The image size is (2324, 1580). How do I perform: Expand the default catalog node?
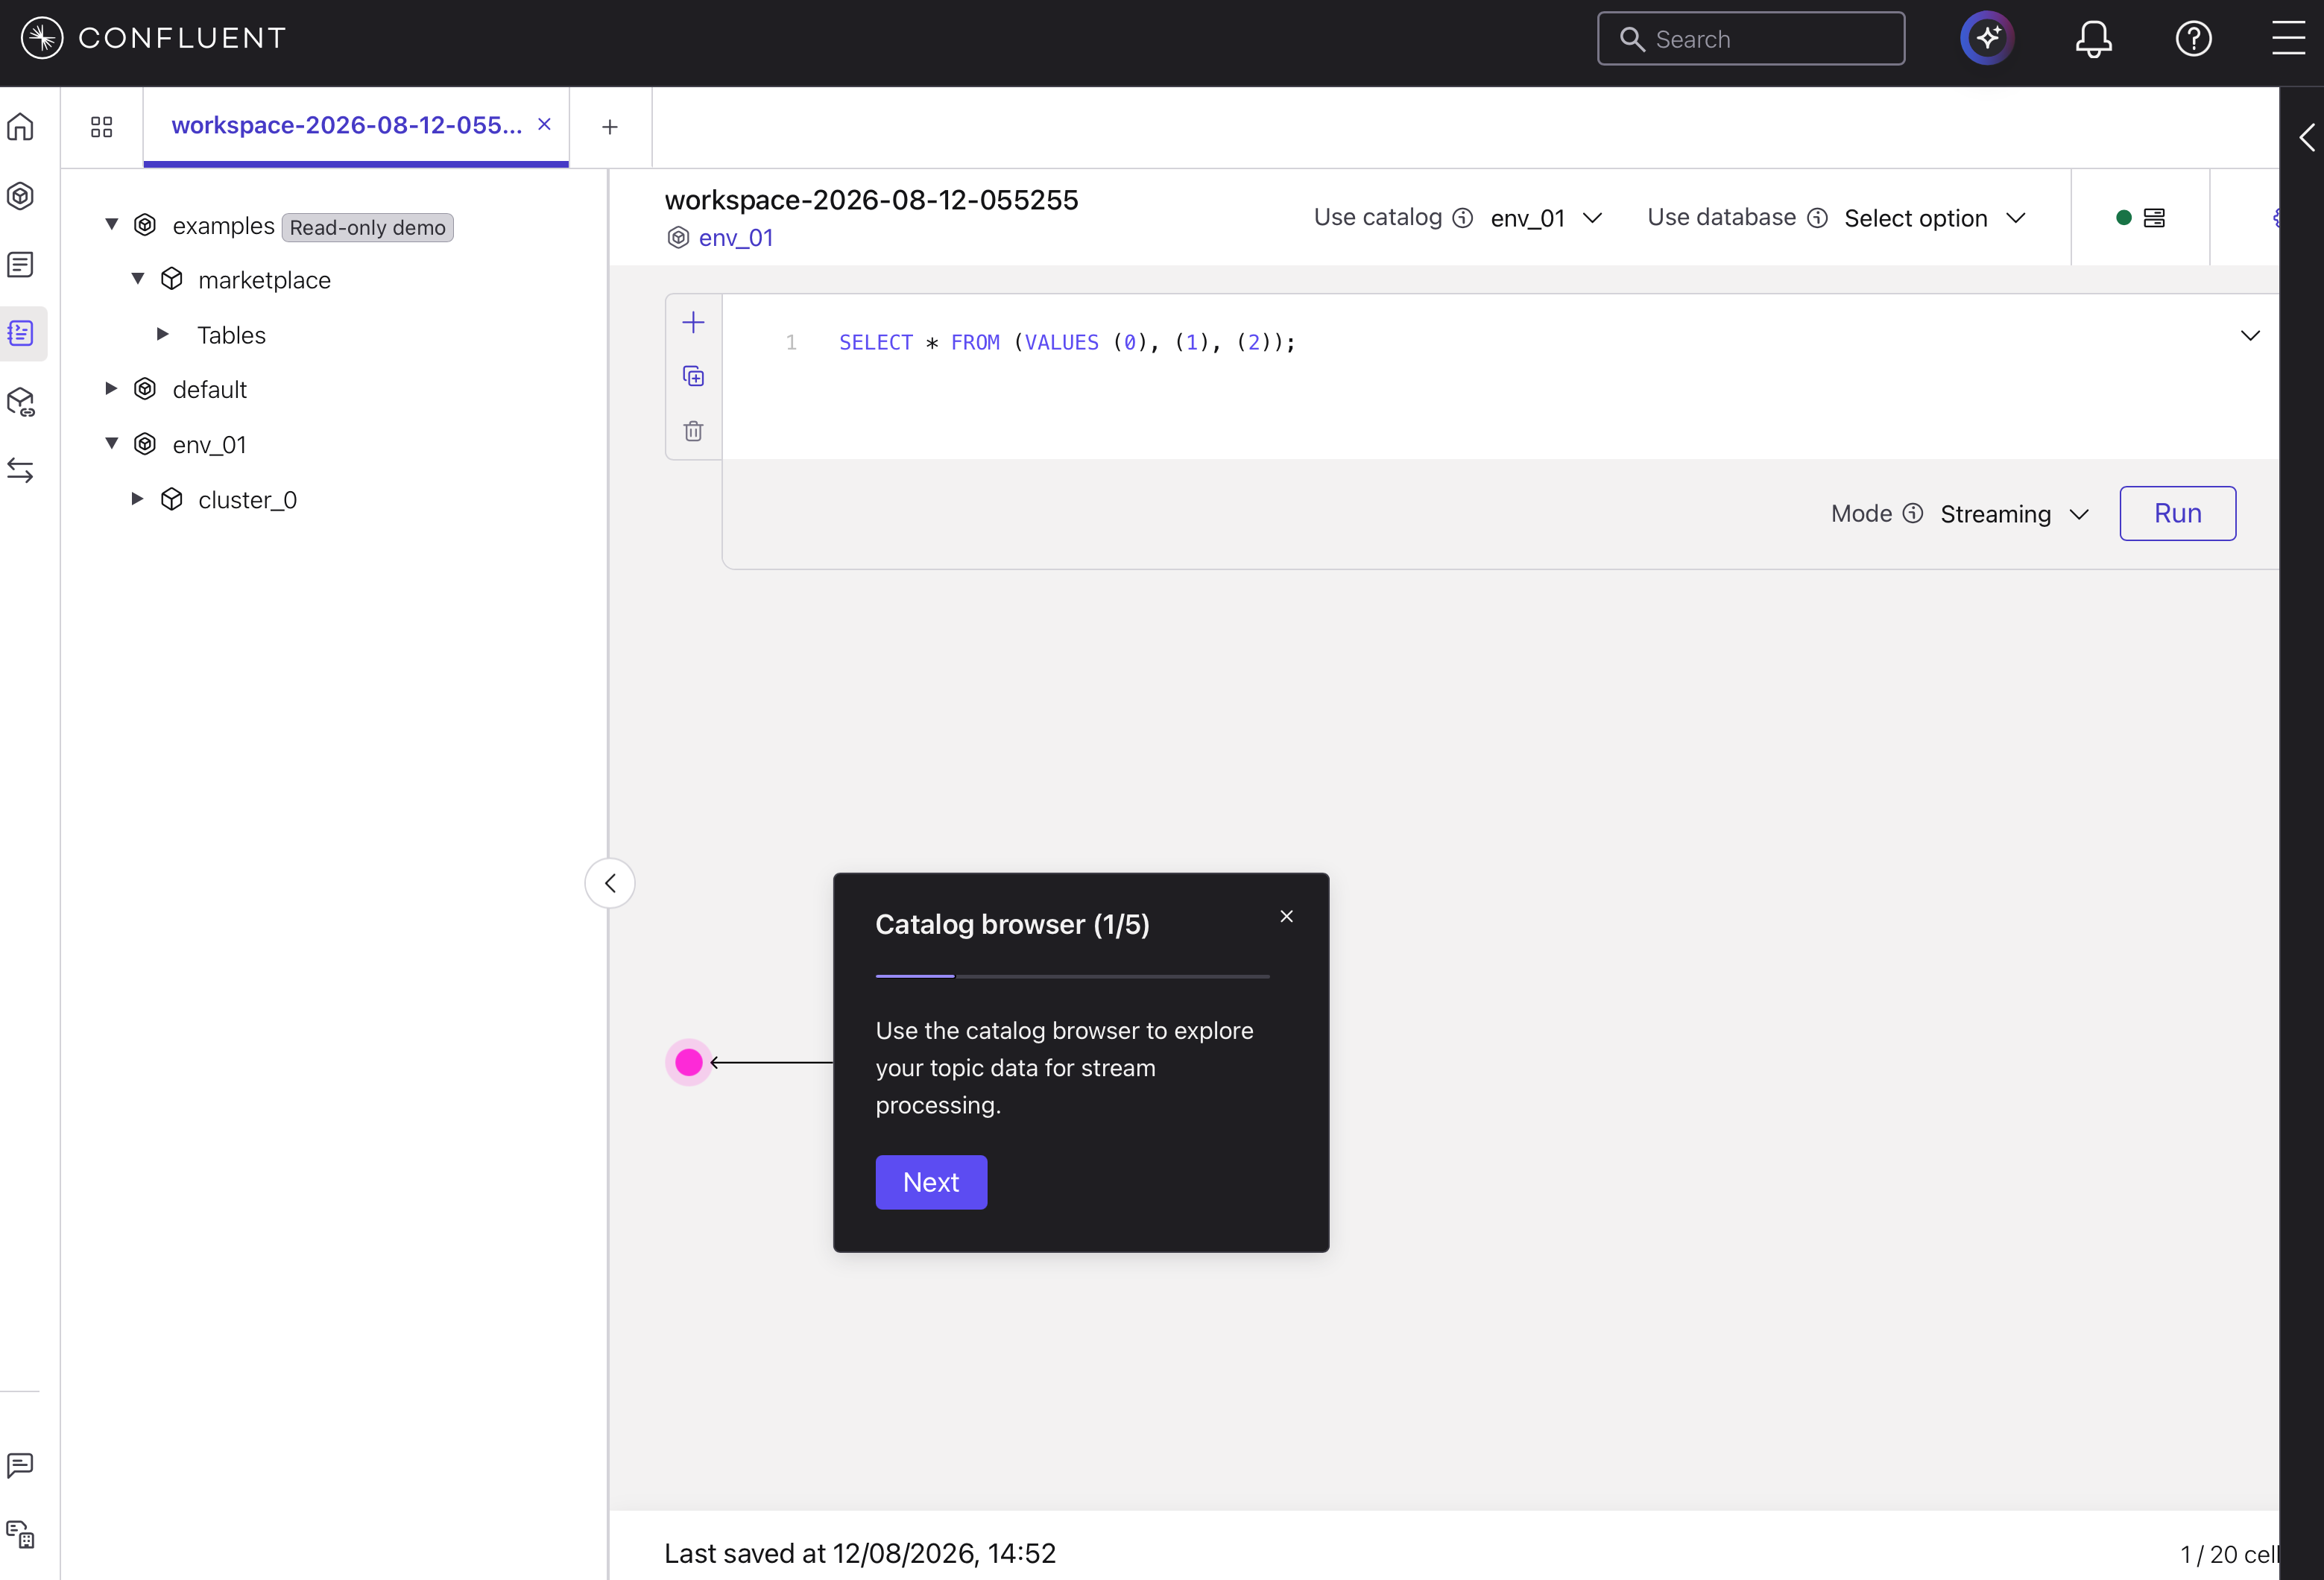tap(112, 388)
